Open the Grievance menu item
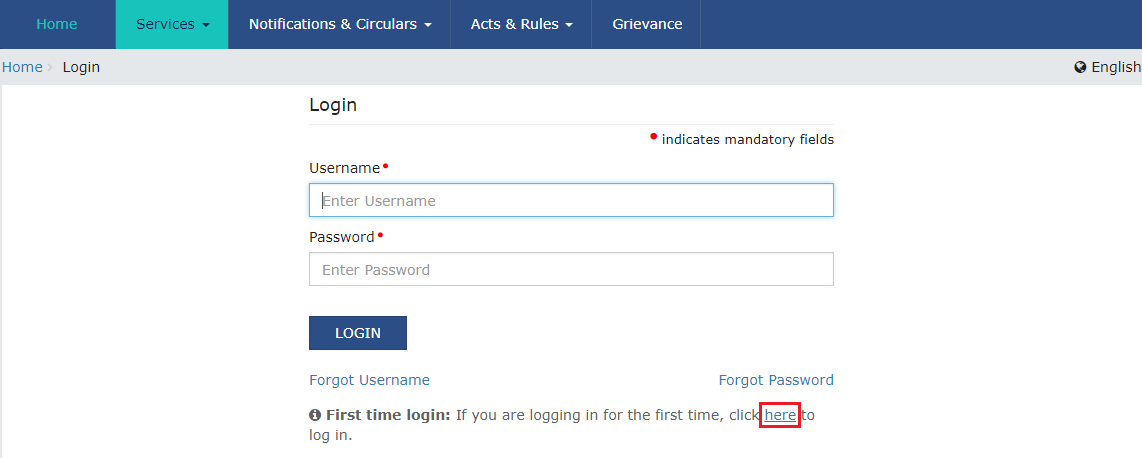 (x=647, y=24)
